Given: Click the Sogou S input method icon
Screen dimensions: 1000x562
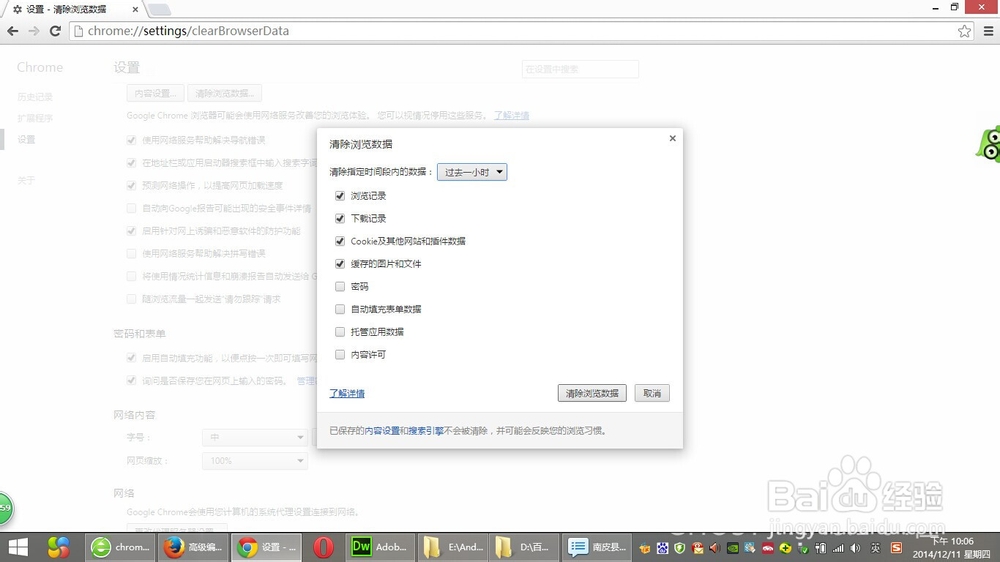Looking at the screenshot, I should 896,548.
